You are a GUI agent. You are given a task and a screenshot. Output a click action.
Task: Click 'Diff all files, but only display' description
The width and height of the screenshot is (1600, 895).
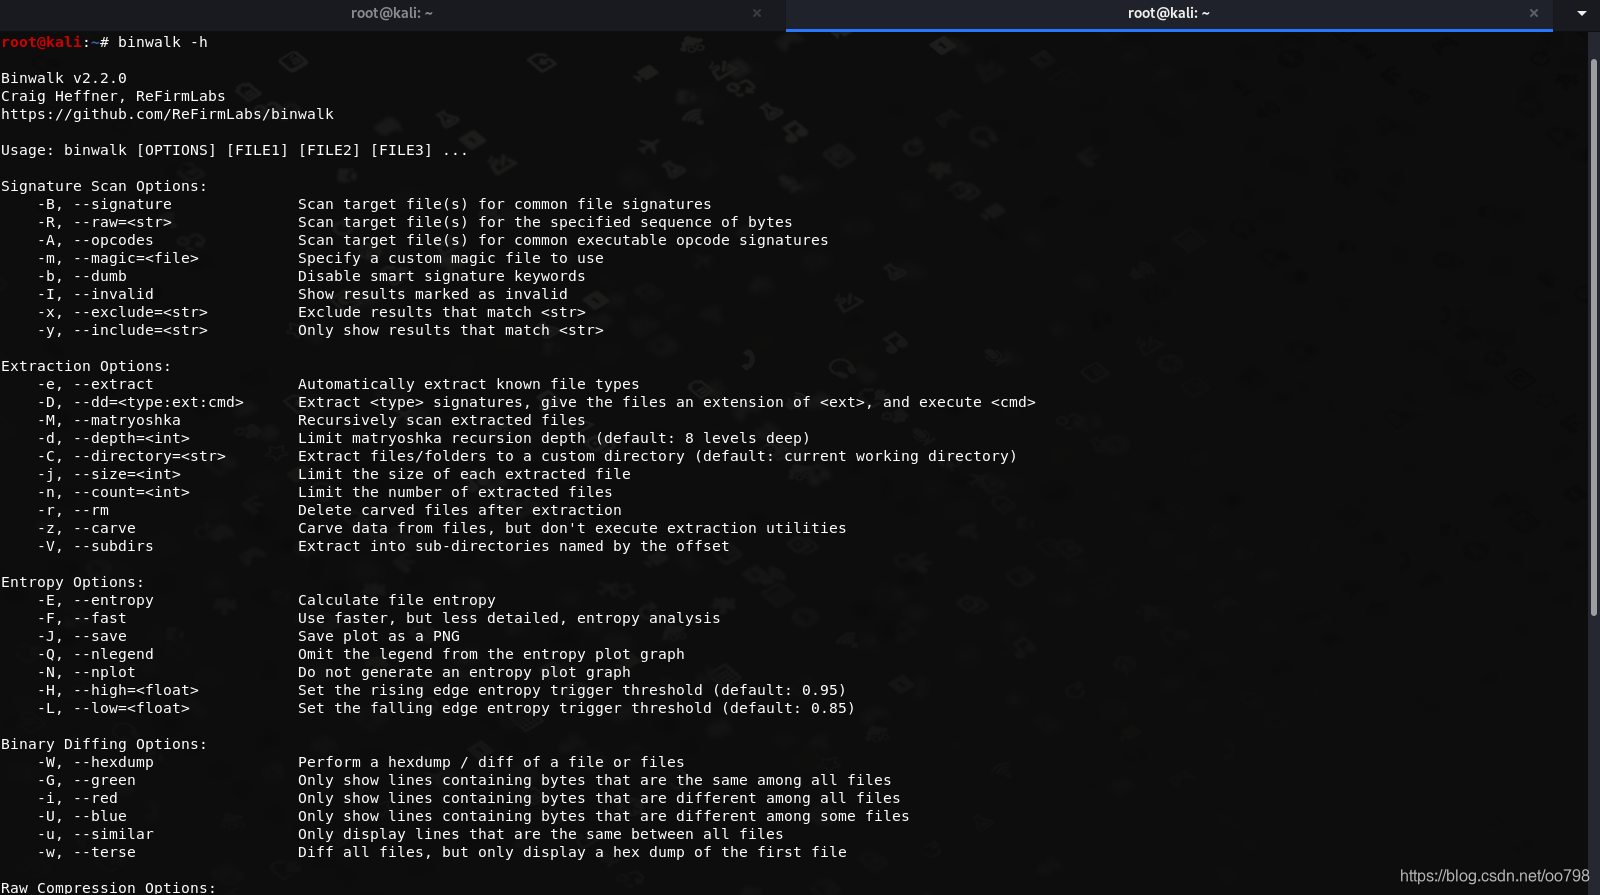pyautogui.click(x=572, y=852)
